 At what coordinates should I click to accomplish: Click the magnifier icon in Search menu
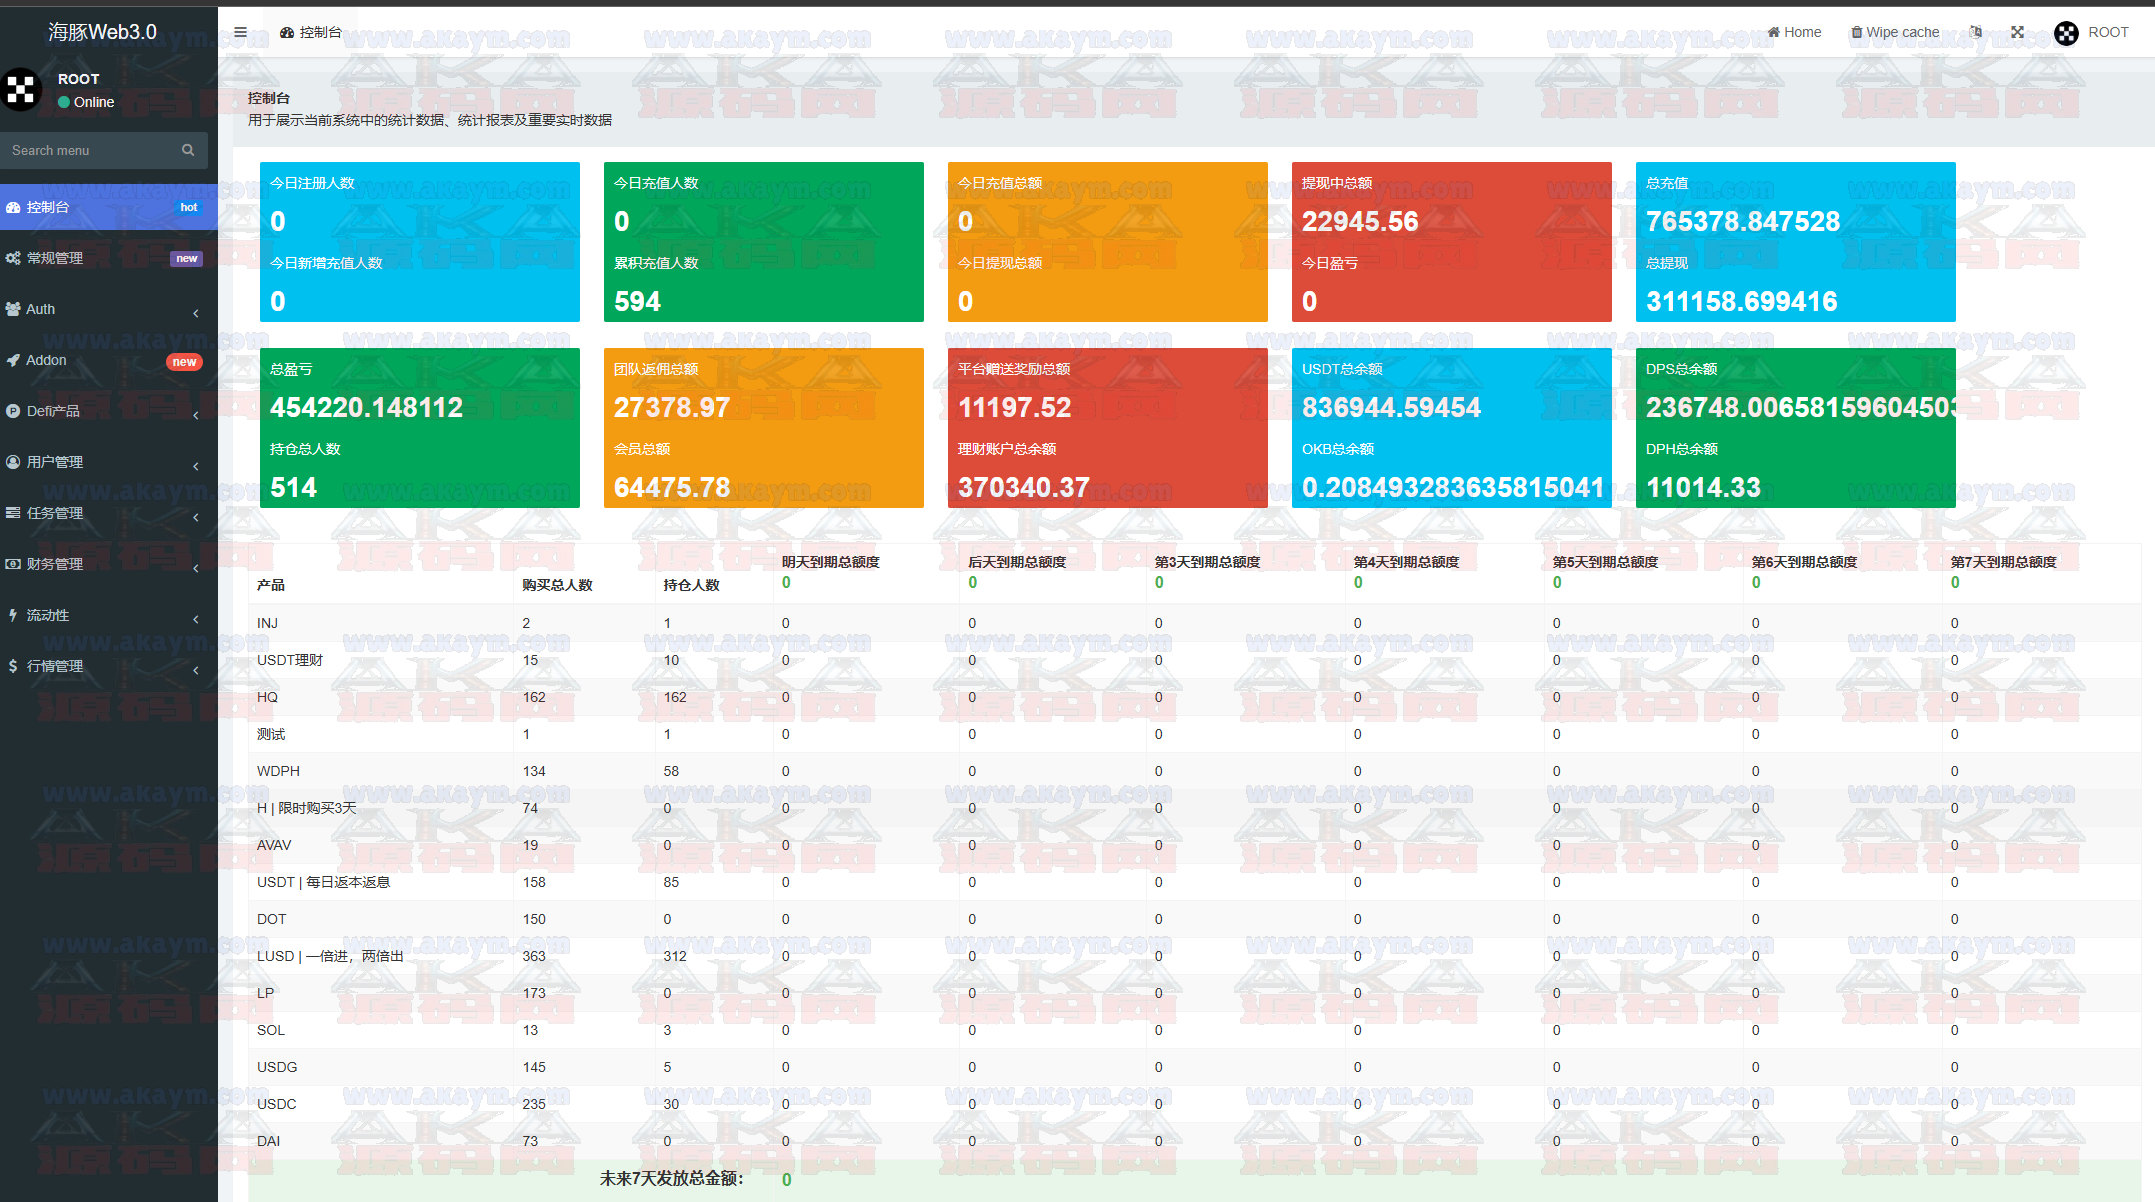[188, 150]
